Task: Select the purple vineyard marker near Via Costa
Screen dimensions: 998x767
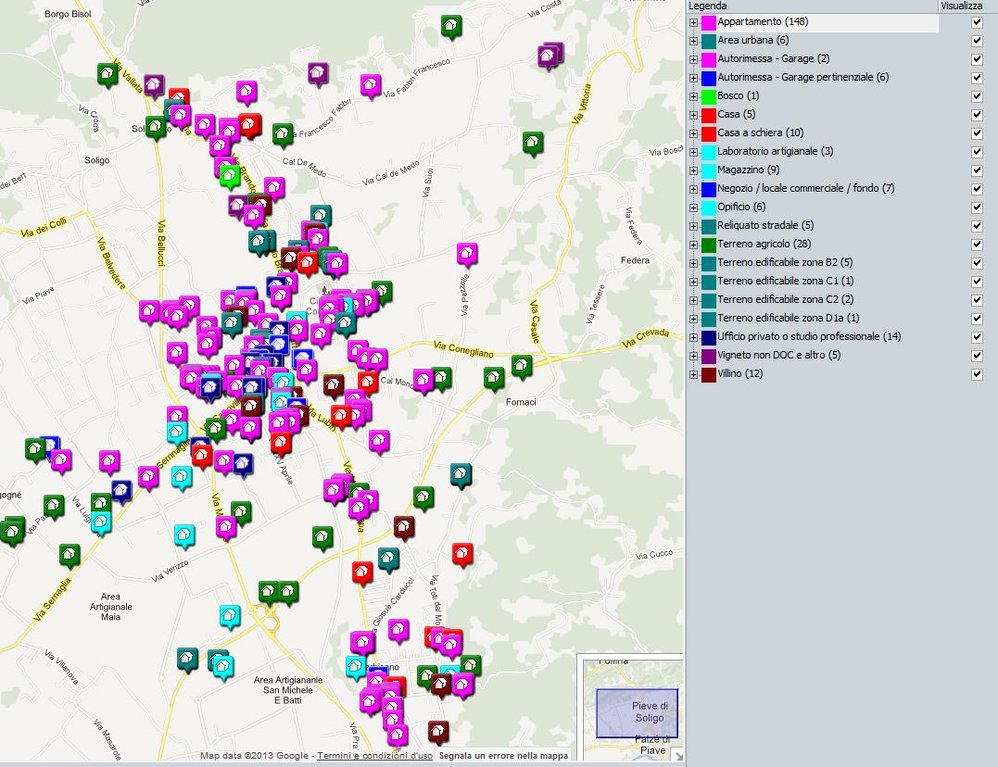Action: click(549, 55)
